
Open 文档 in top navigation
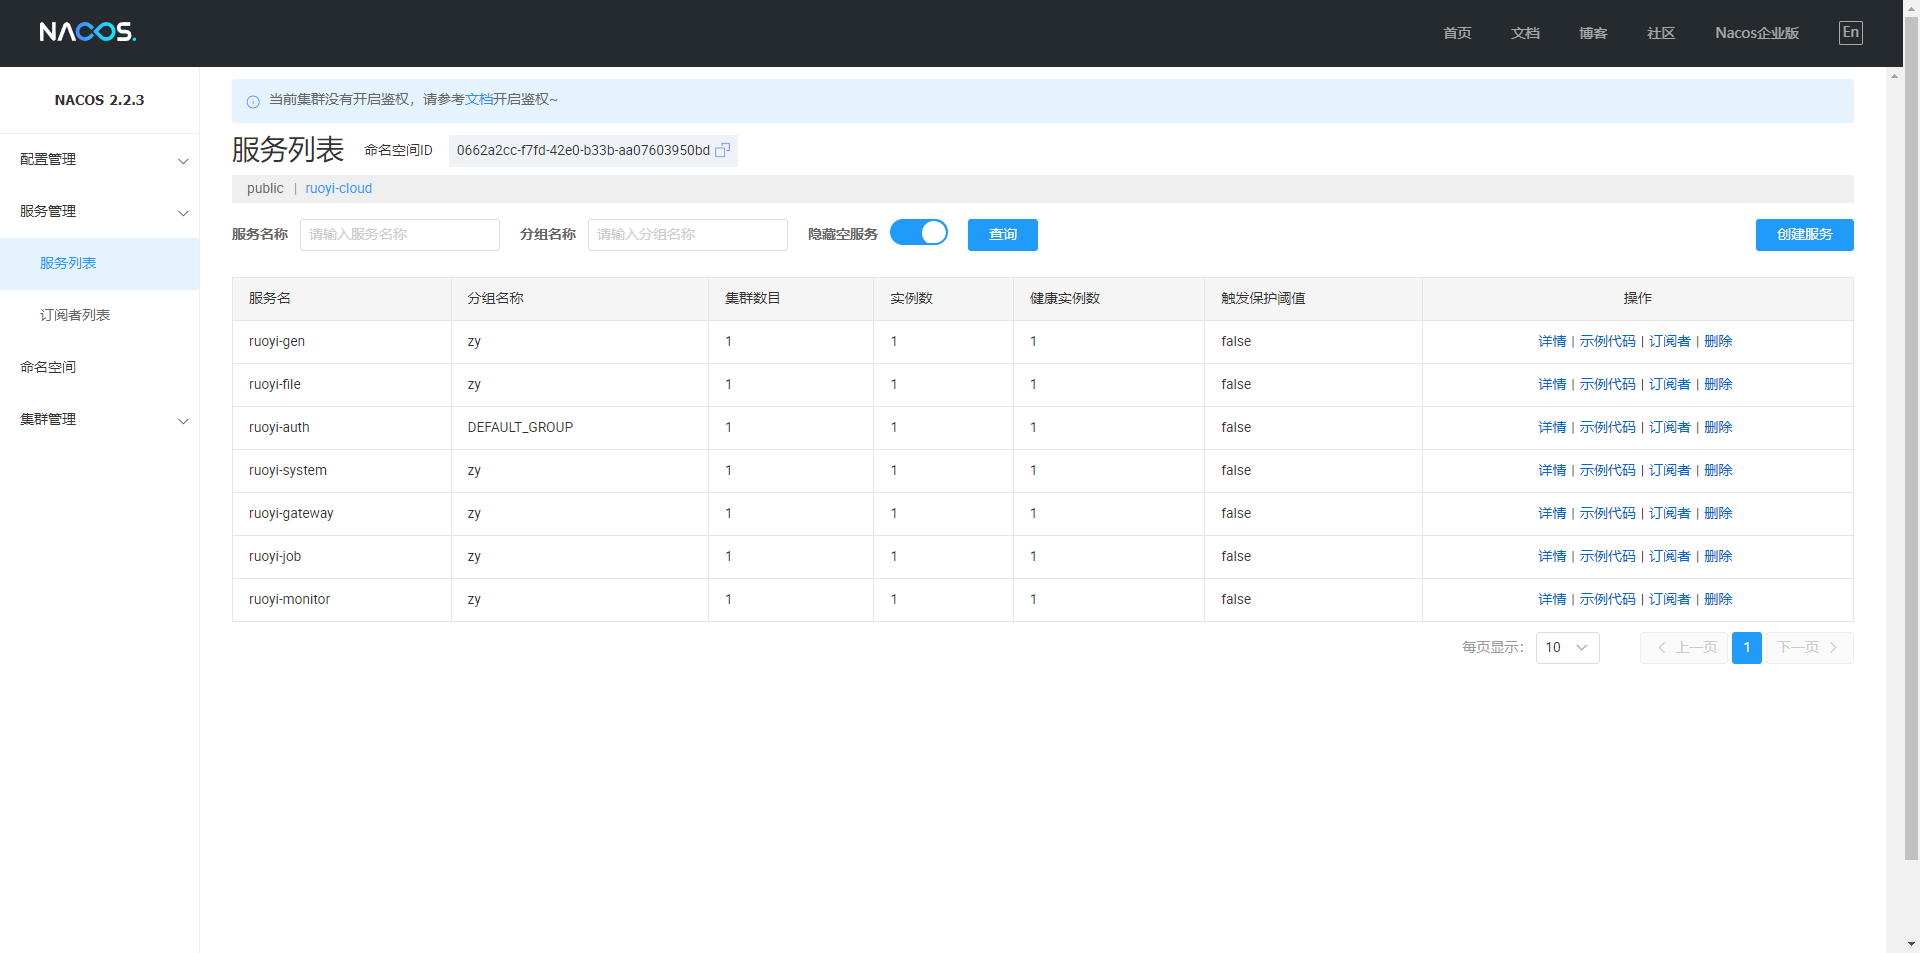click(x=1525, y=33)
